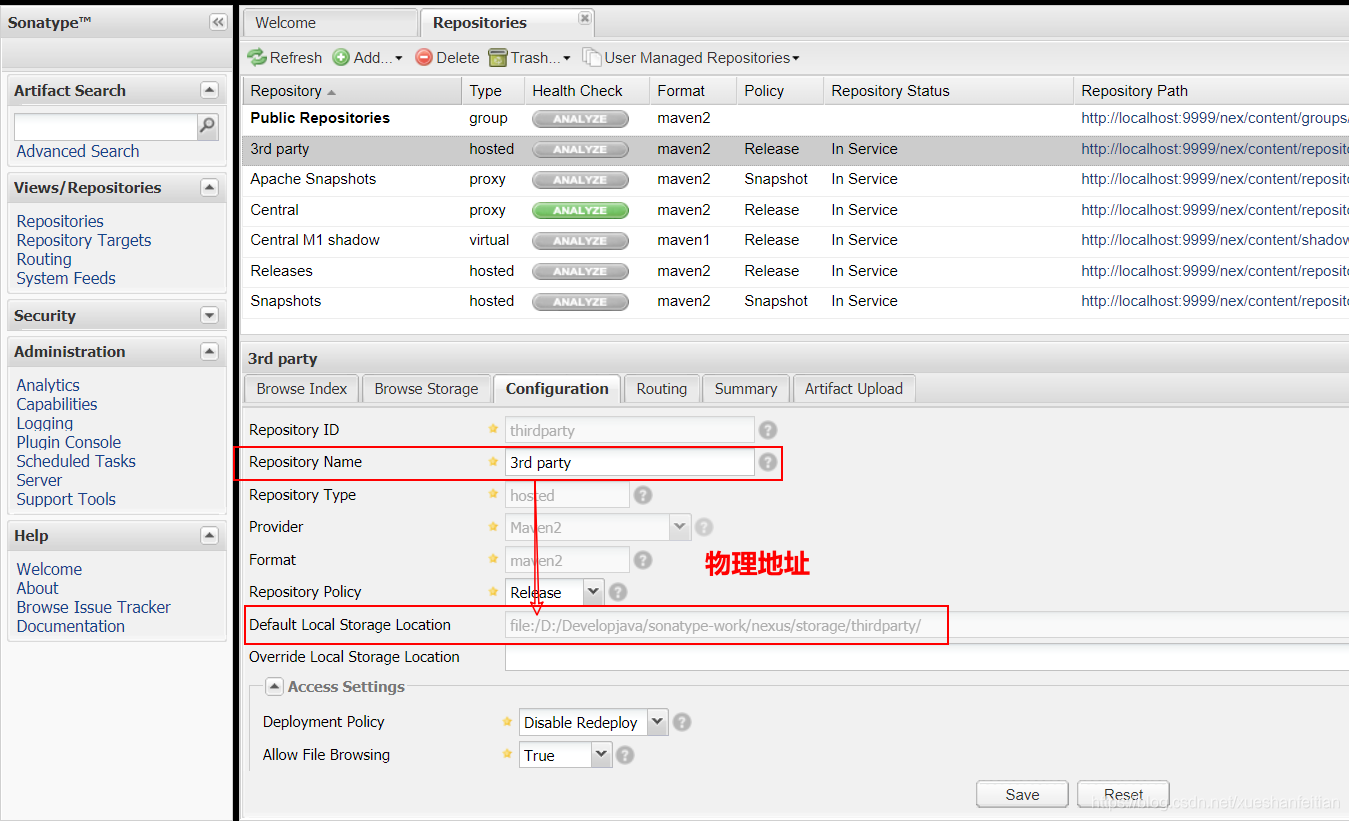Select the Apache Snapshots row name
The height and width of the screenshot is (821, 1349).
(x=313, y=179)
